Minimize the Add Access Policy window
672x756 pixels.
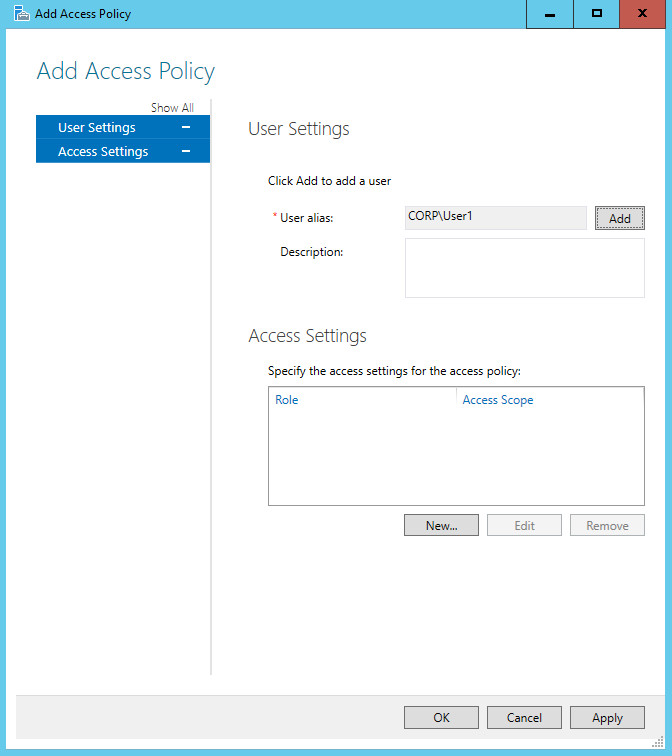(x=550, y=14)
